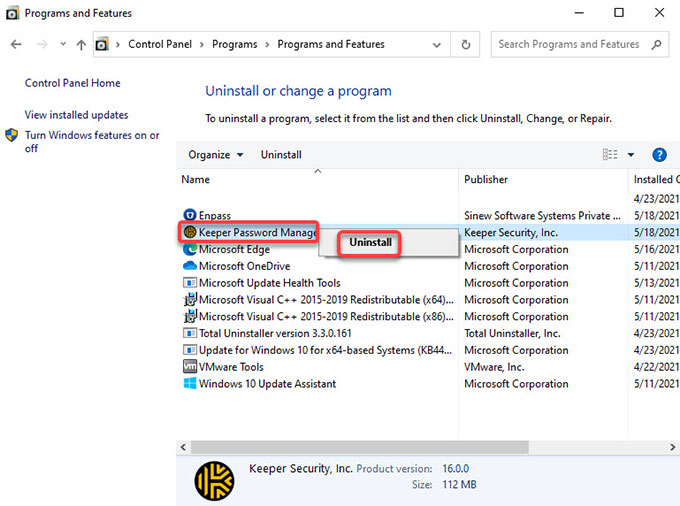Click the Forward navigation arrow
The width and height of the screenshot is (680, 506).
[42, 44]
